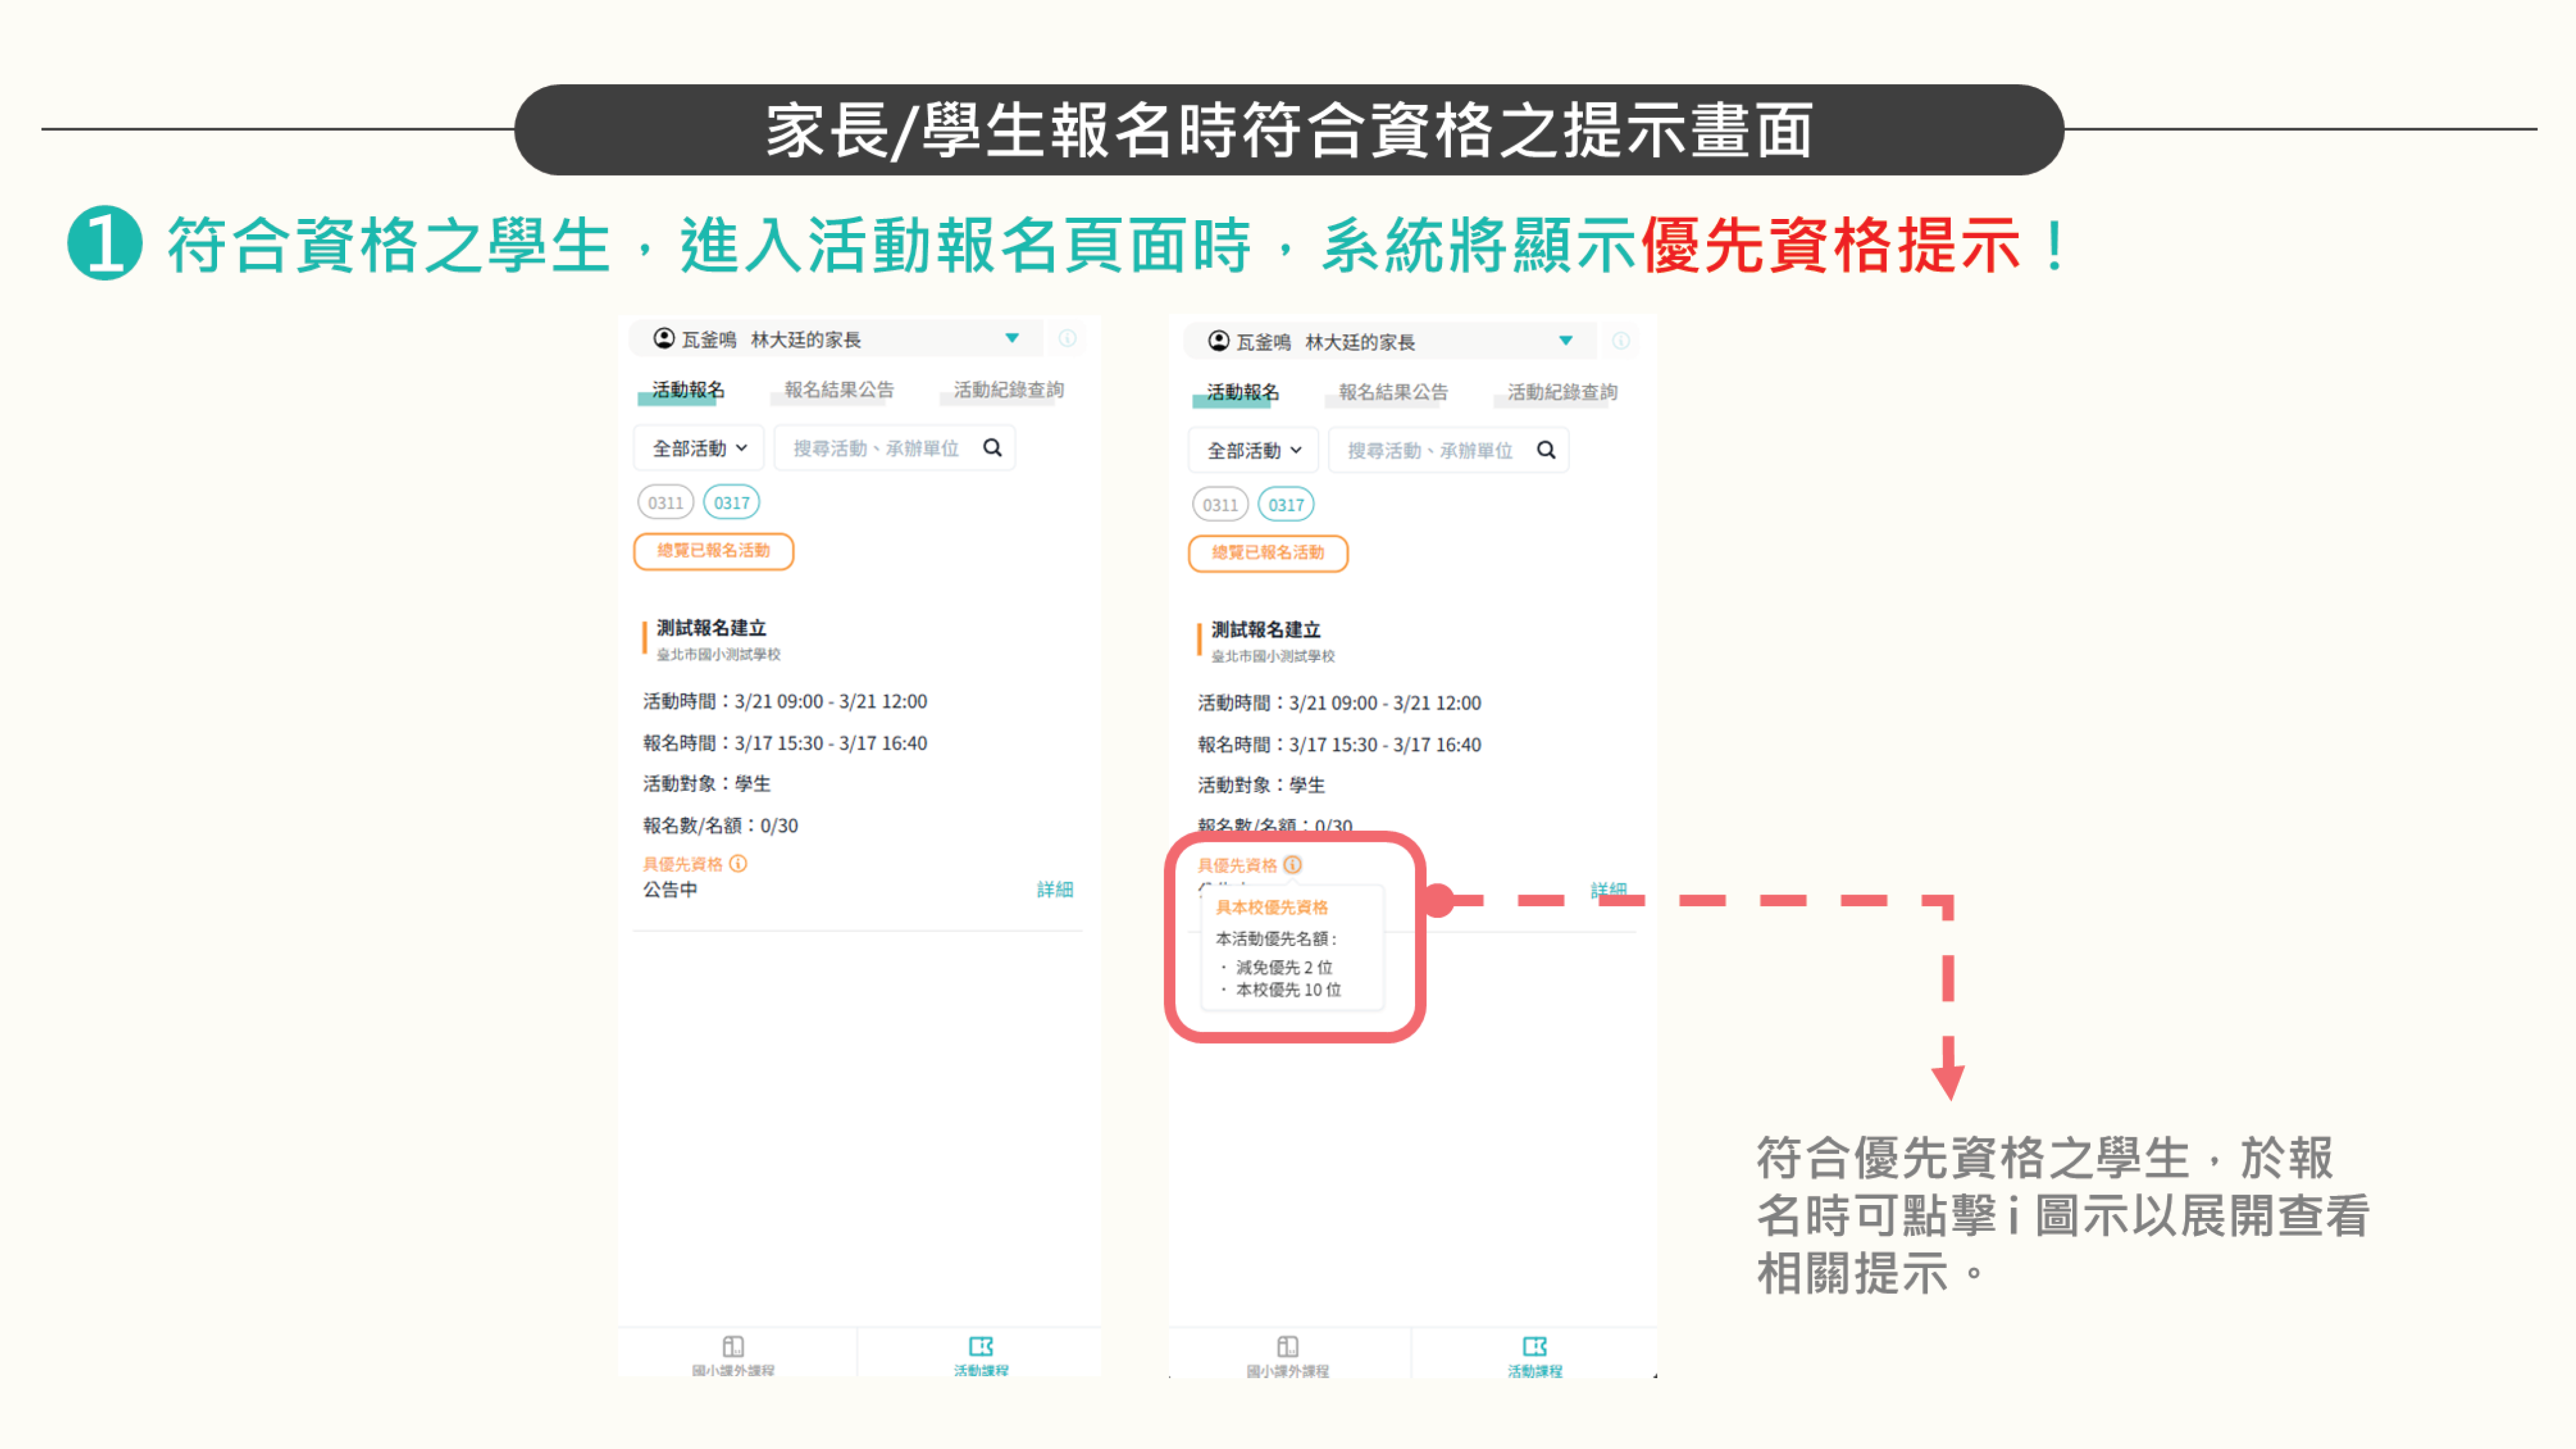This screenshot has height=1449, width=2576.
Task: Click 測試報名建立 activity title in right phone
Action: tap(1265, 629)
